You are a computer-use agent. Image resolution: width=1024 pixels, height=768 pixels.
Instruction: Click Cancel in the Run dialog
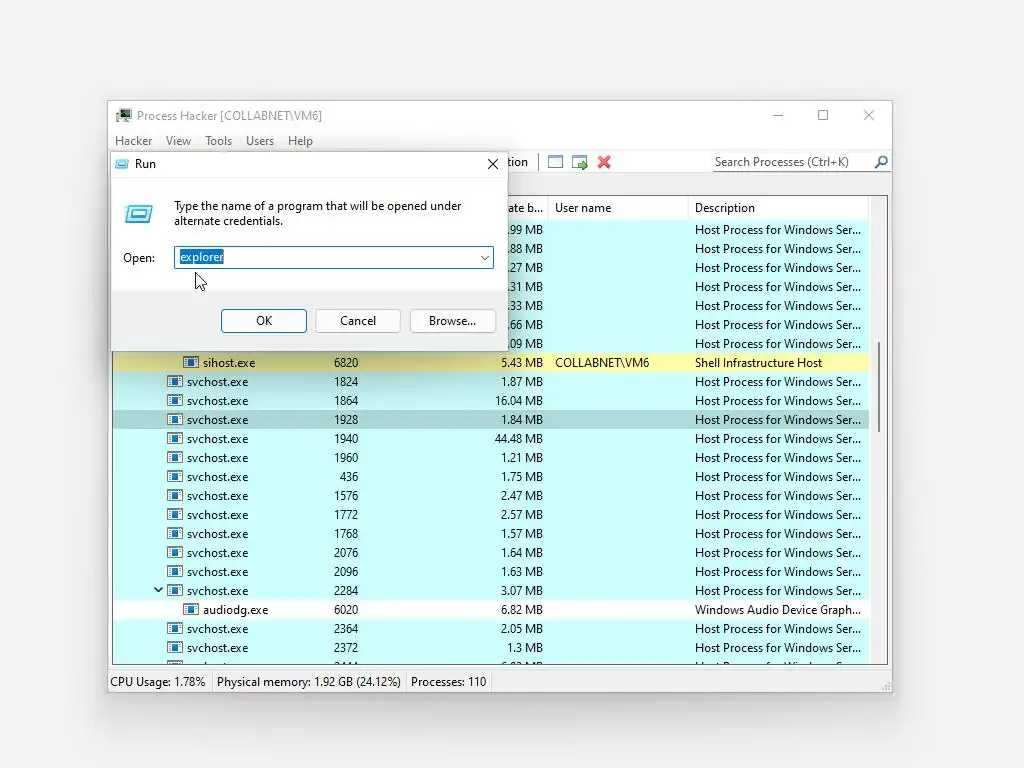click(358, 321)
